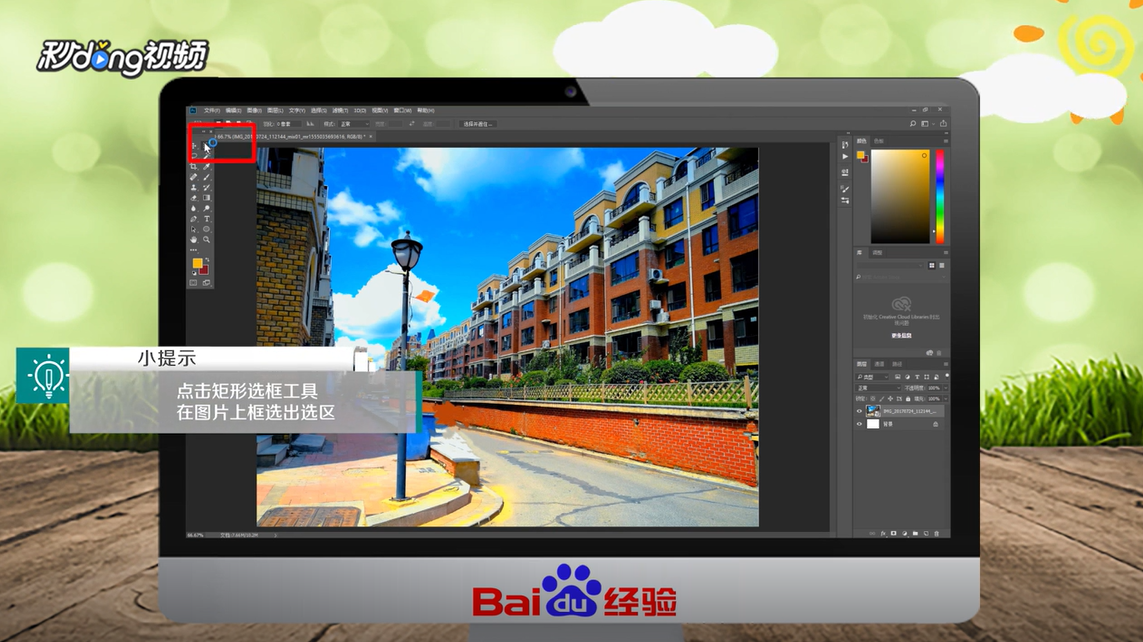Select the Lasso tool
This screenshot has height=642, width=1143.
pyautogui.click(x=193, y=156)
